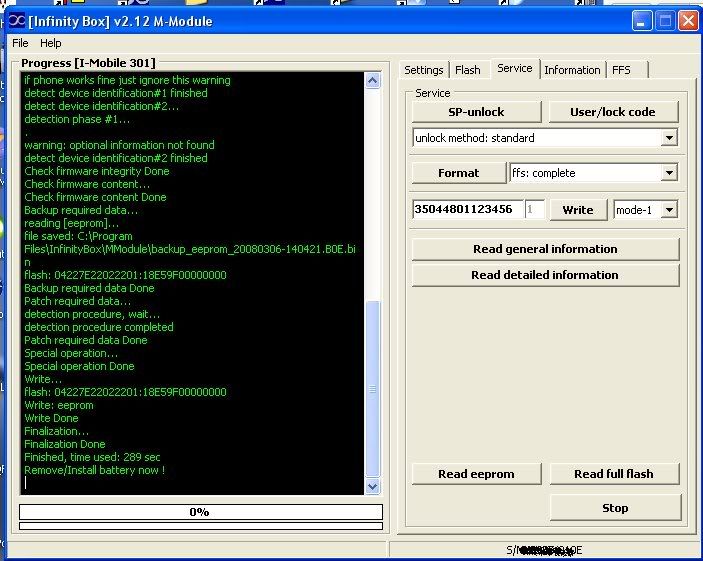Click 'Check firmware integrity Done' log line
This screenshot has width=703, height=561.
97,171
